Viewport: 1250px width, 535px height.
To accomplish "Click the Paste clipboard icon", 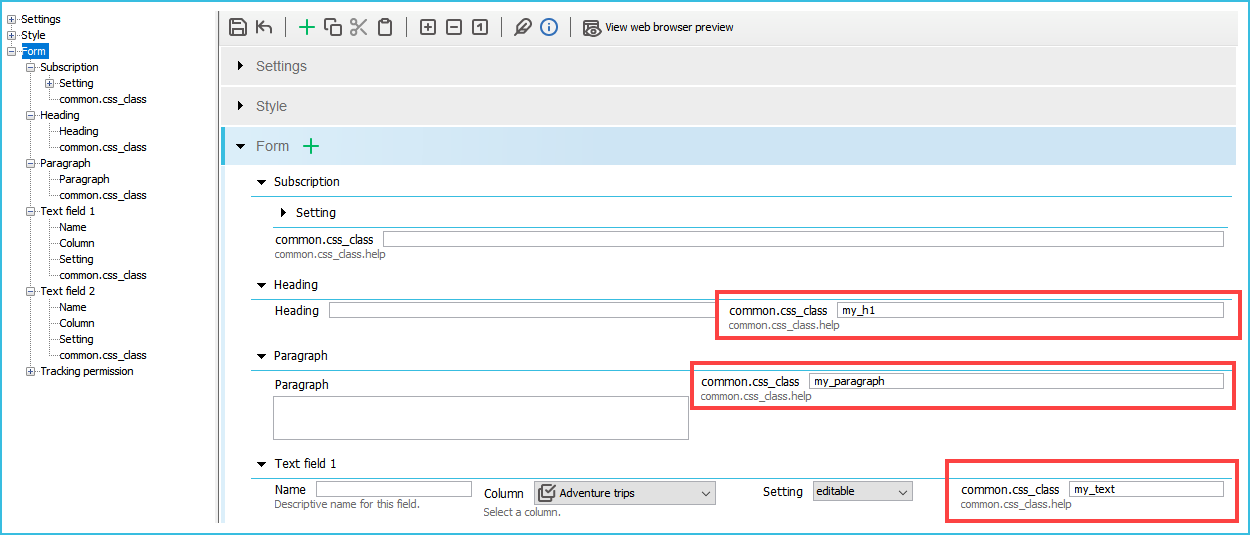I will pos(385,27).
